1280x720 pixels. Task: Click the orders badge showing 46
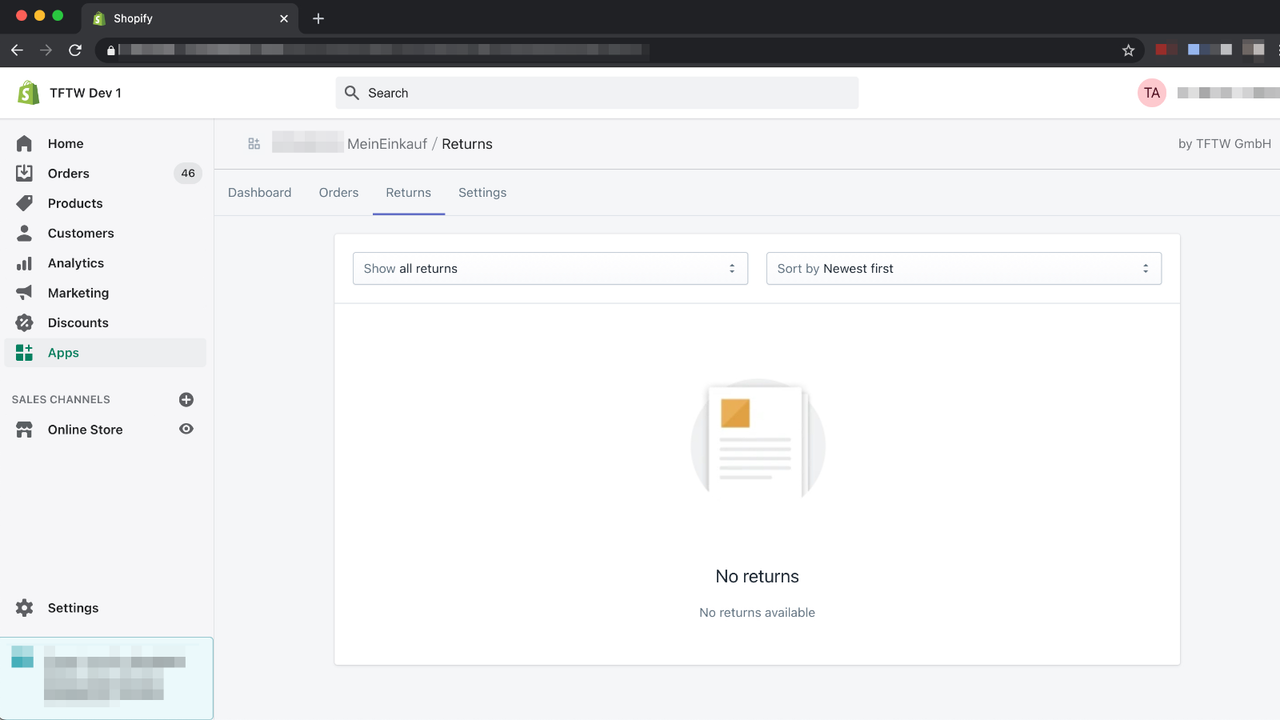pos(187,173)
